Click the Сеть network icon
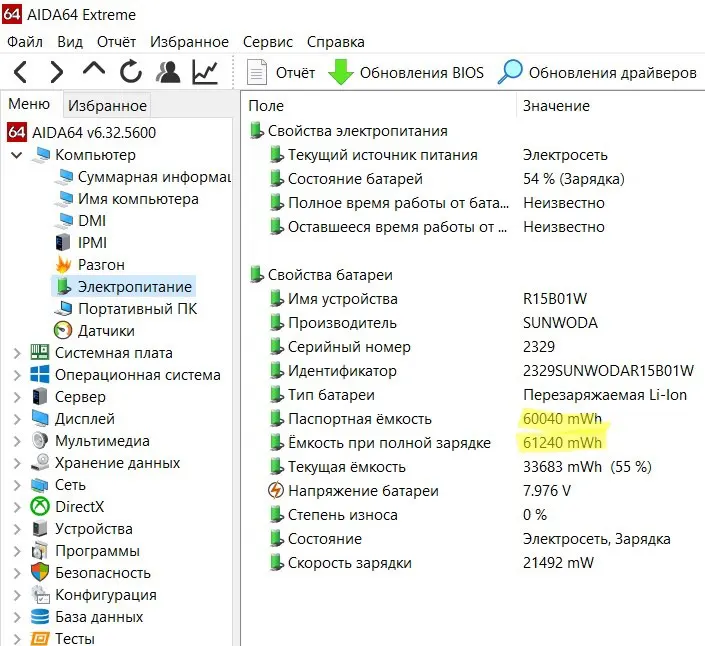This screenshot has height=646, width=705. pos(40,485)
